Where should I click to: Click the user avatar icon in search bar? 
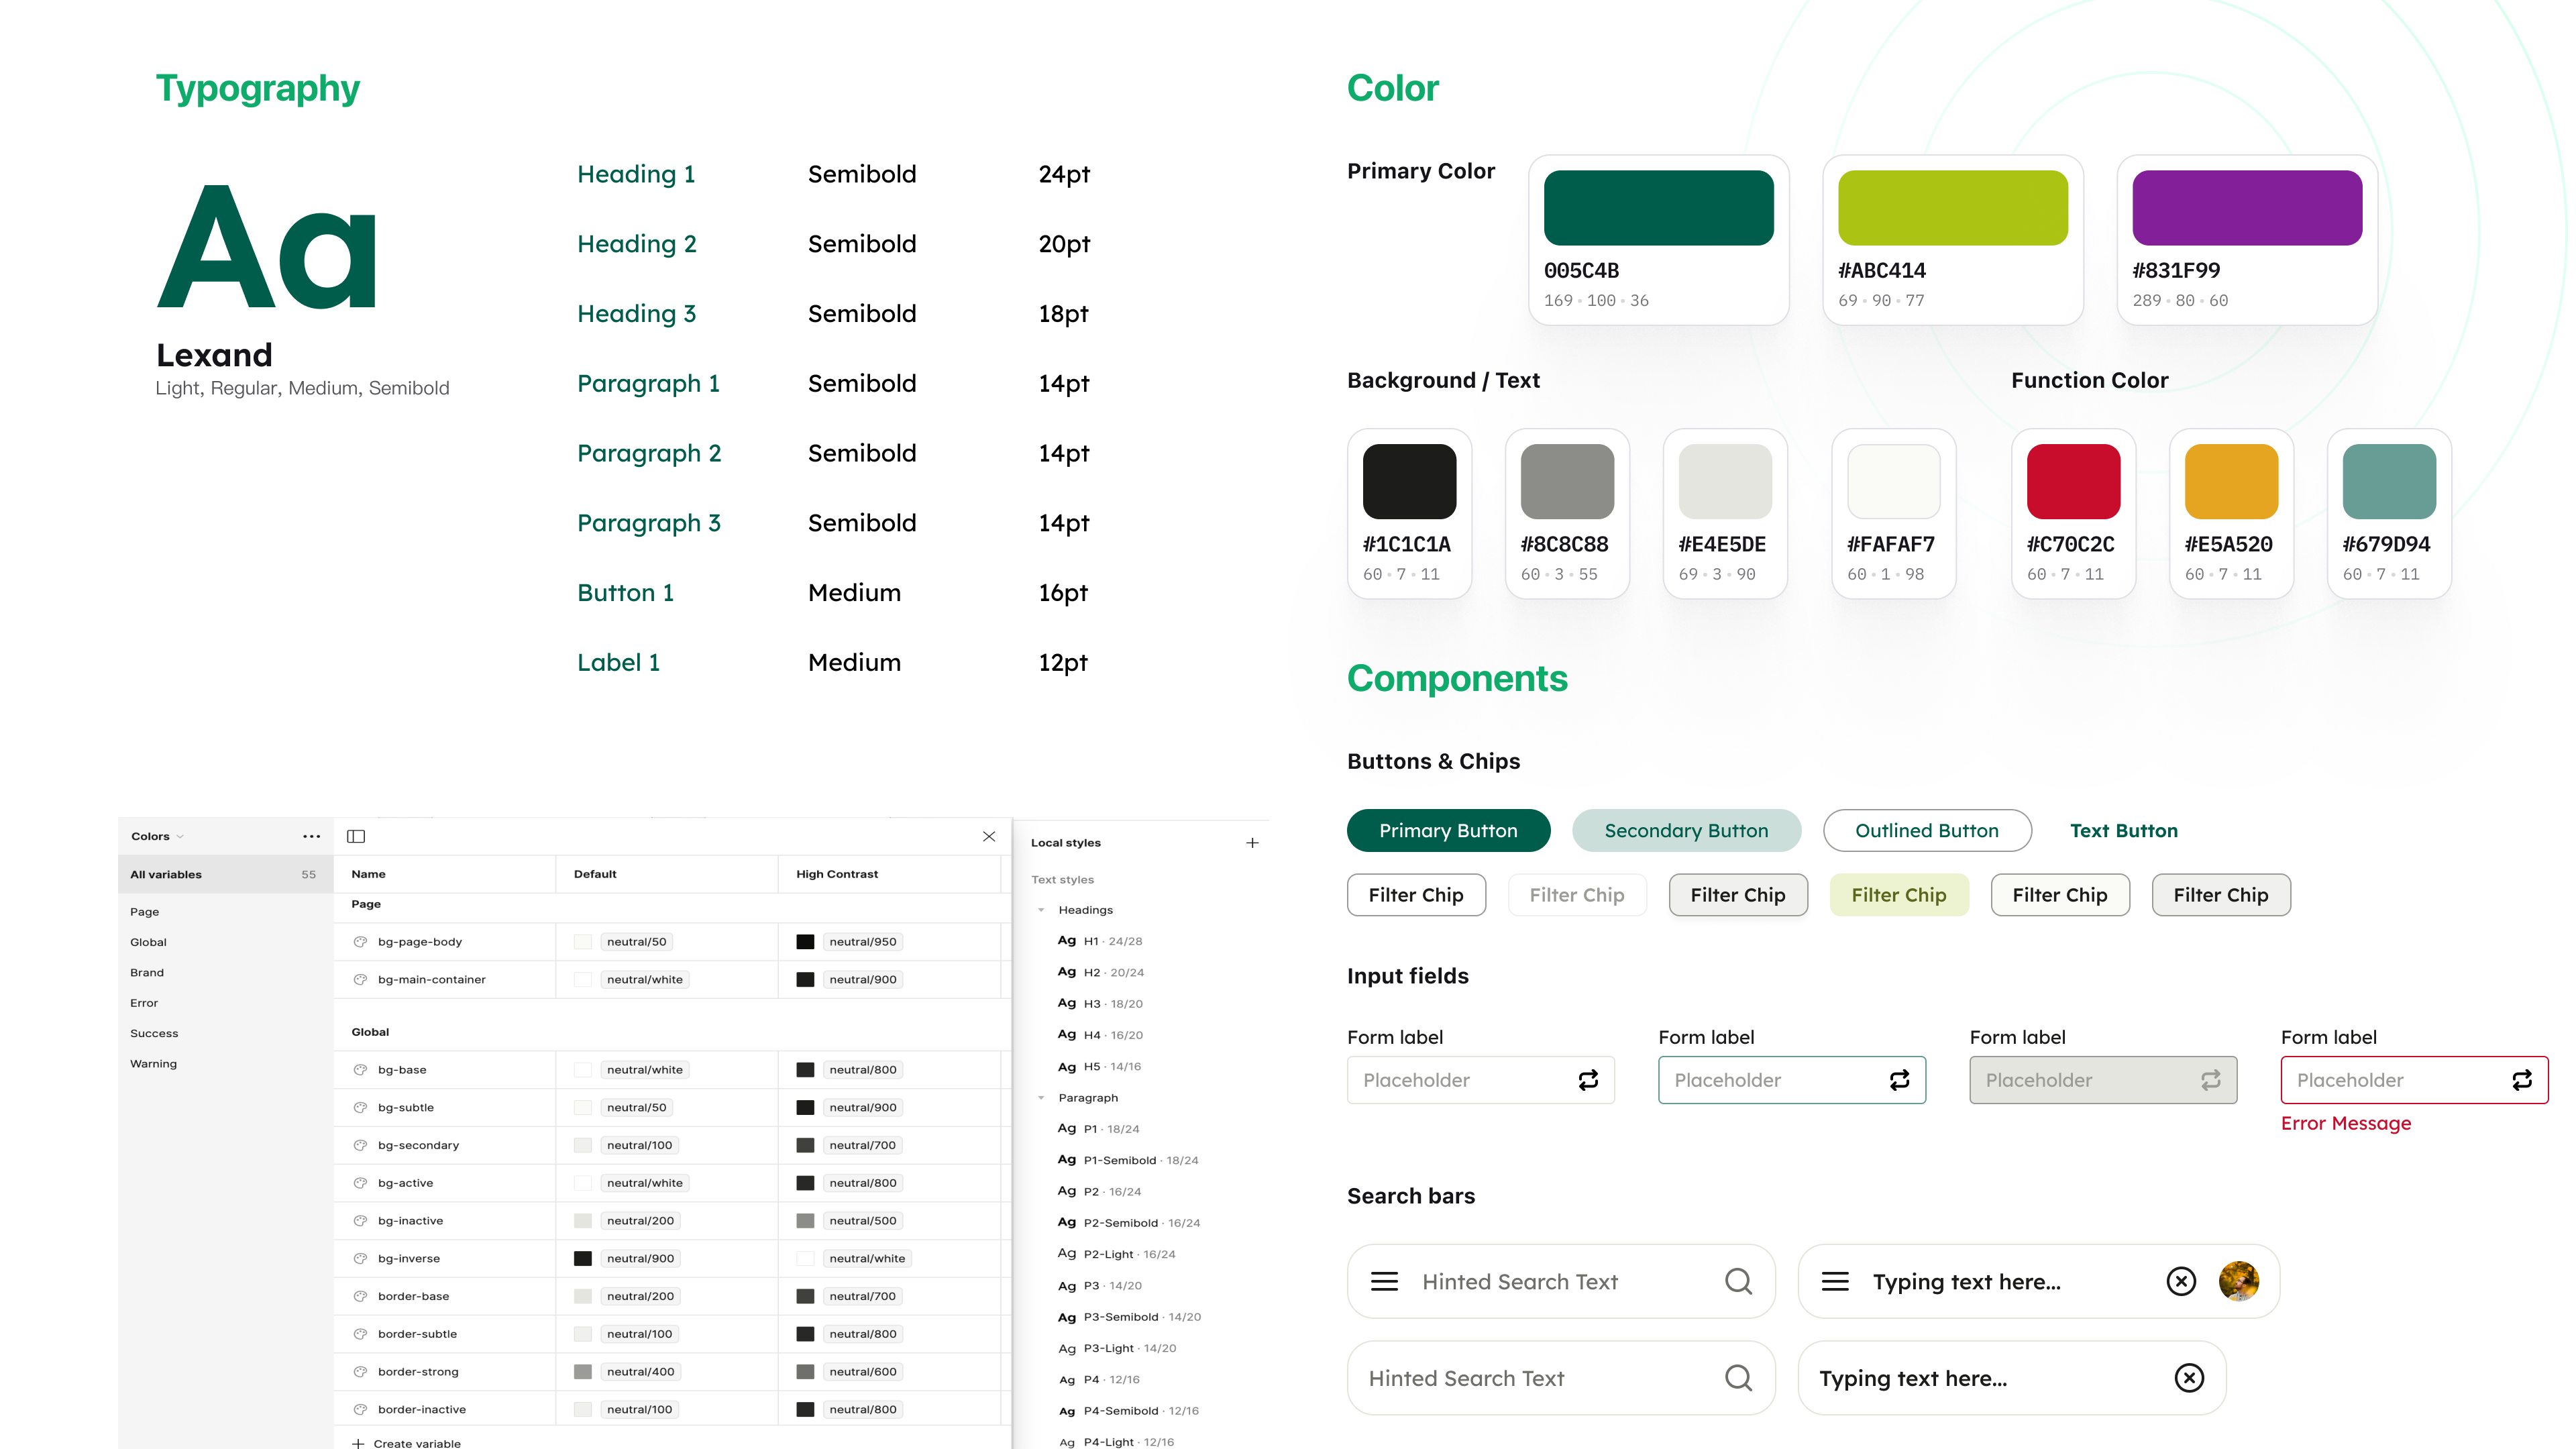(x=2238, y=1281)
